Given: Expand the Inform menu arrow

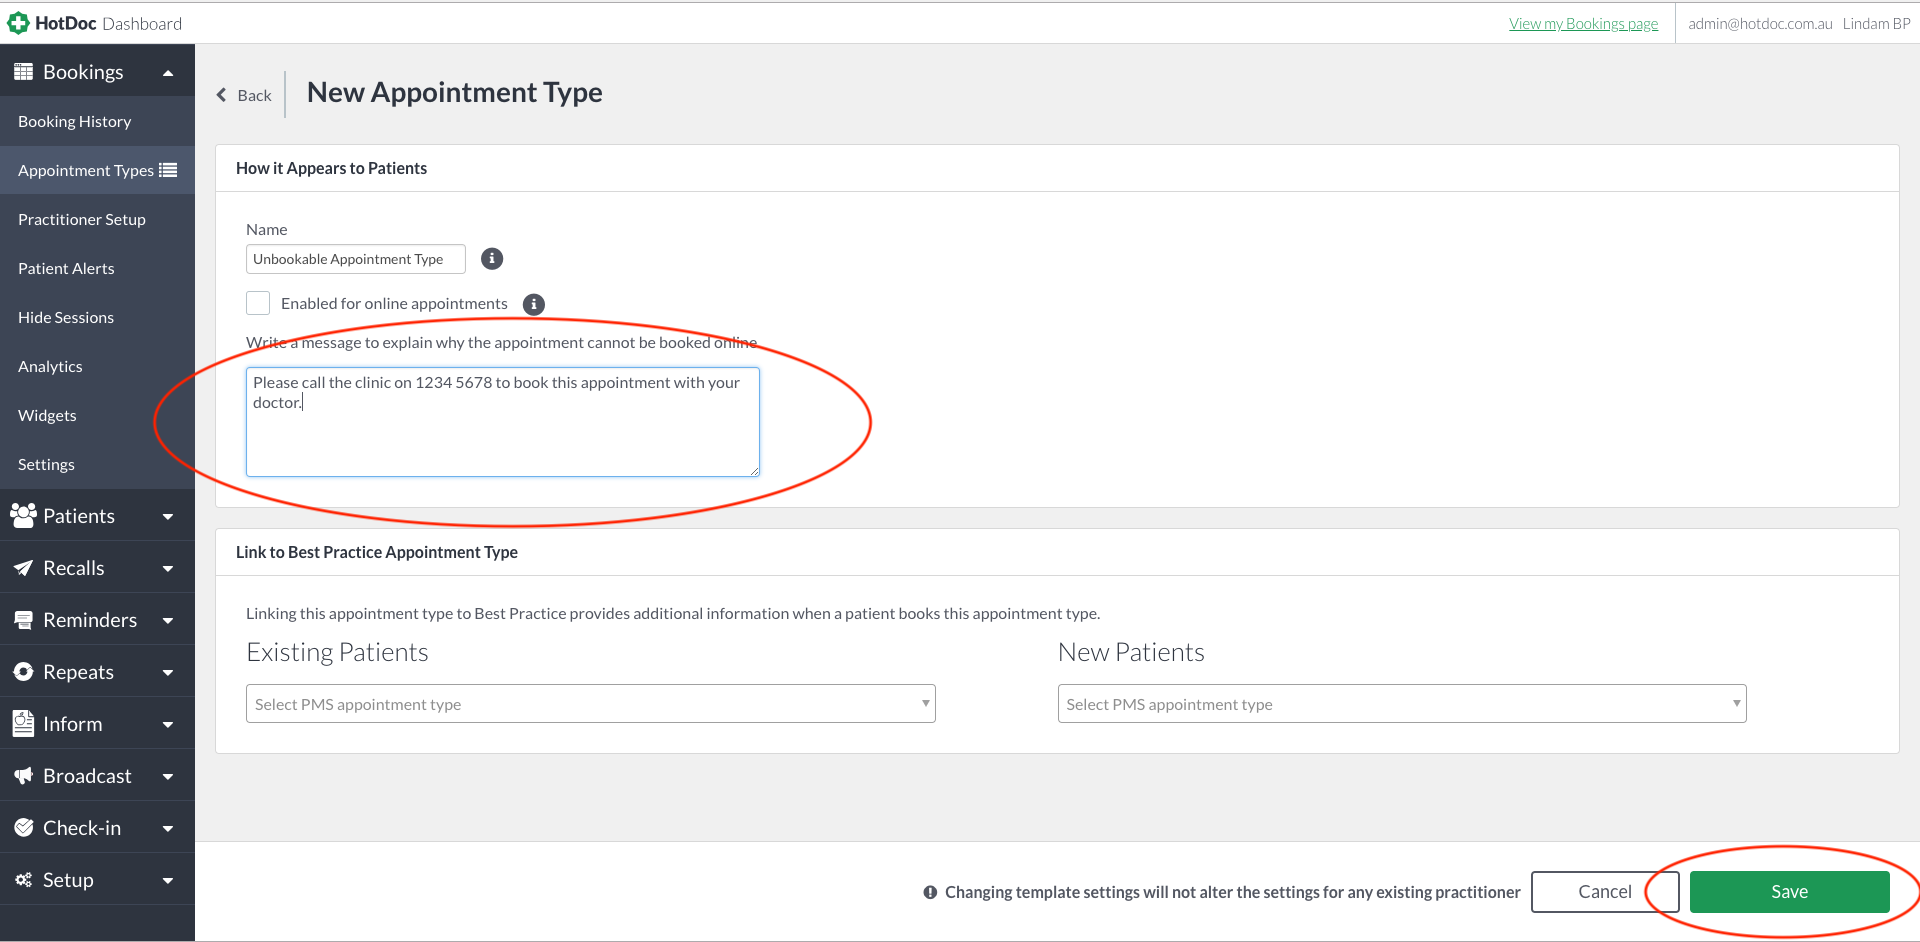Looking at the screenshot, I should pyautogui.click(x=168, y=725).
